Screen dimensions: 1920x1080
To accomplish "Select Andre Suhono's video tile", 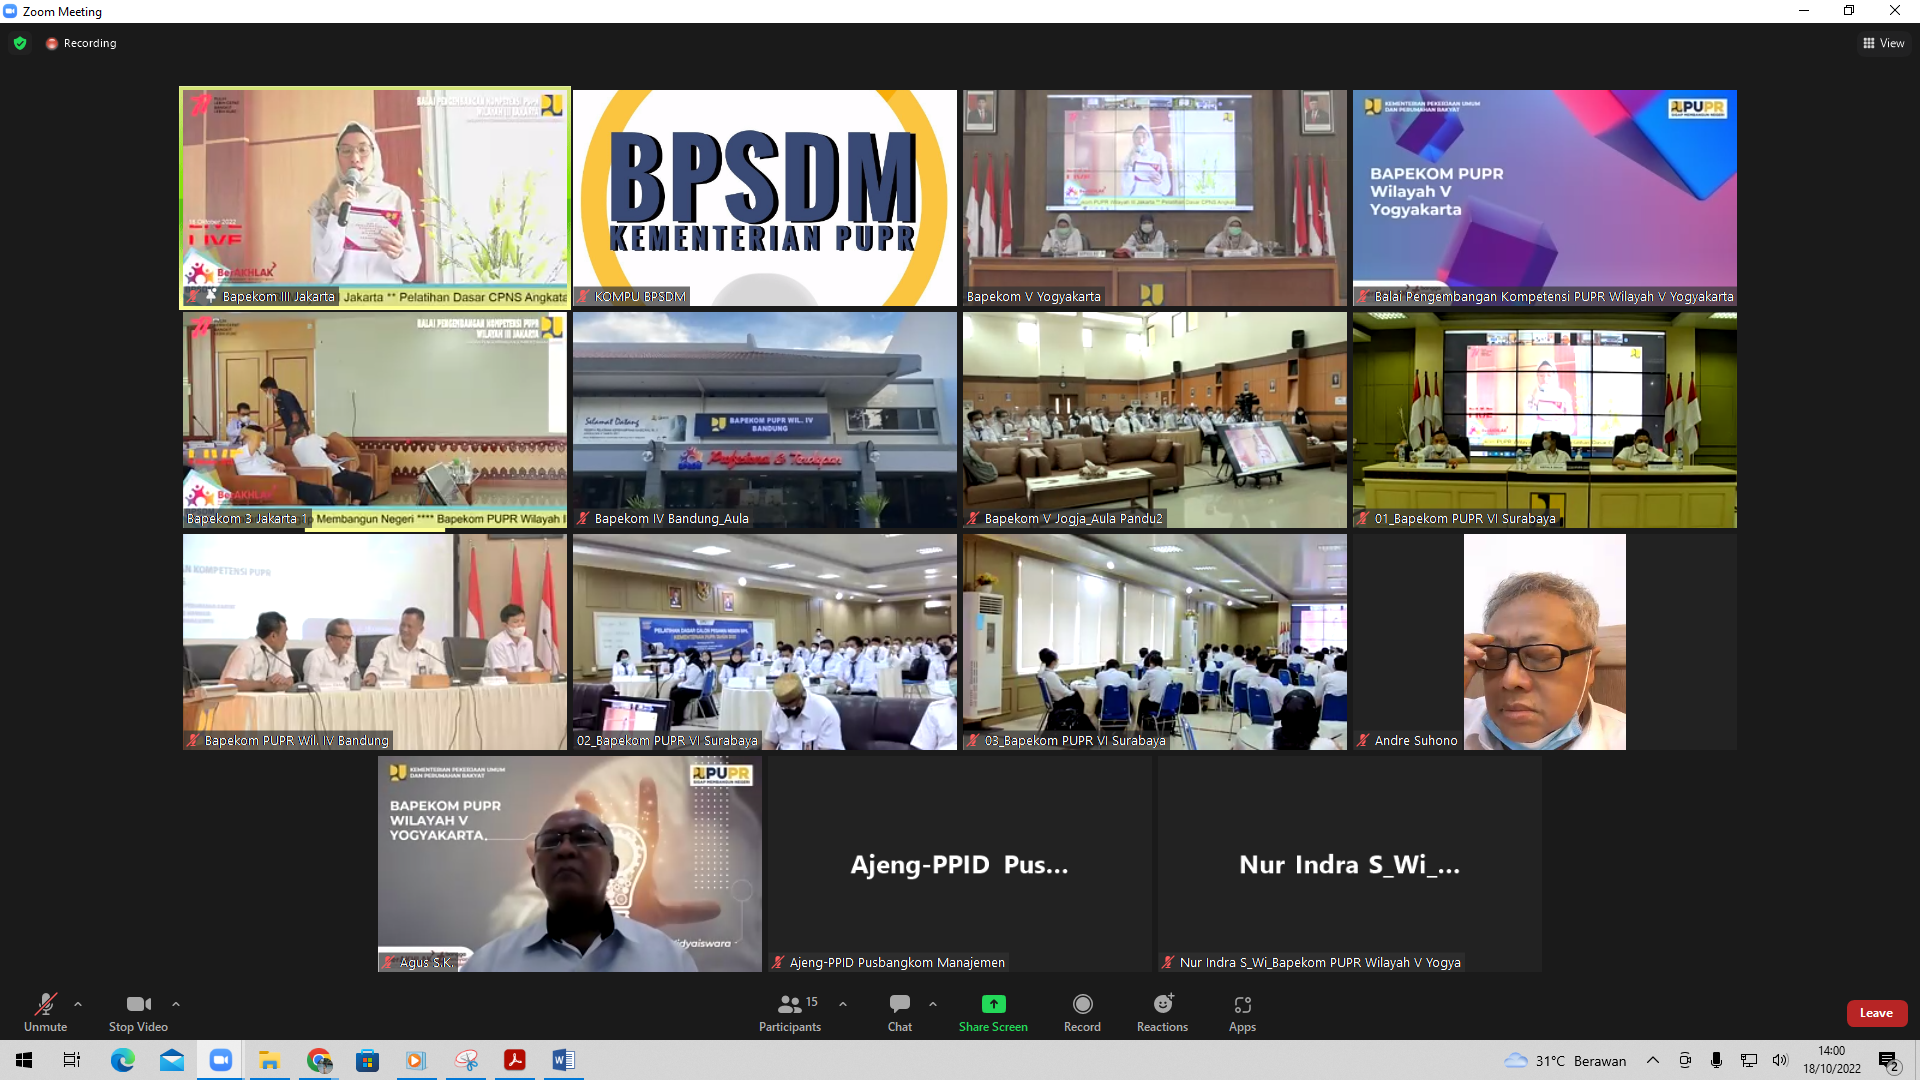I will tap(1545, 642).
